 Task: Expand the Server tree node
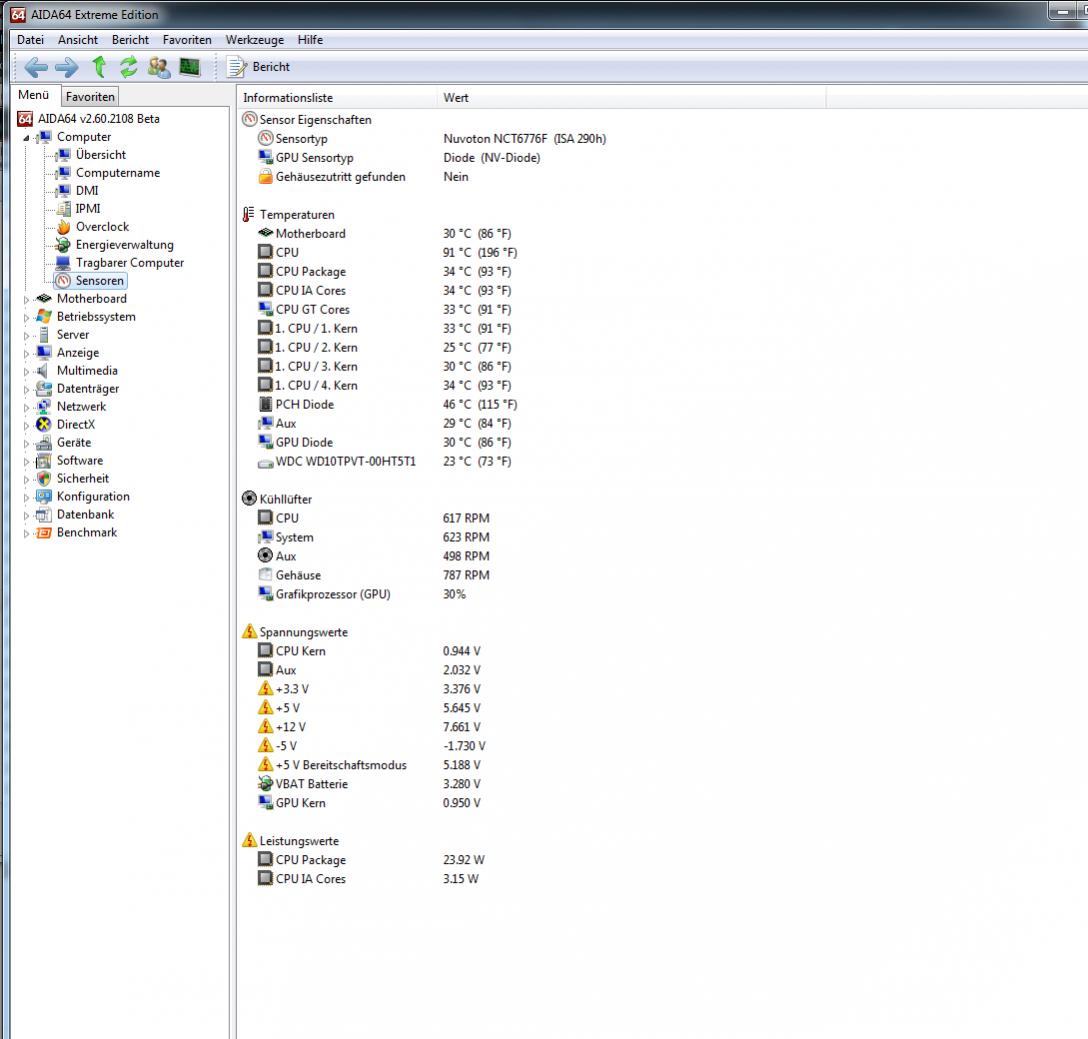[x=26, y=335]
